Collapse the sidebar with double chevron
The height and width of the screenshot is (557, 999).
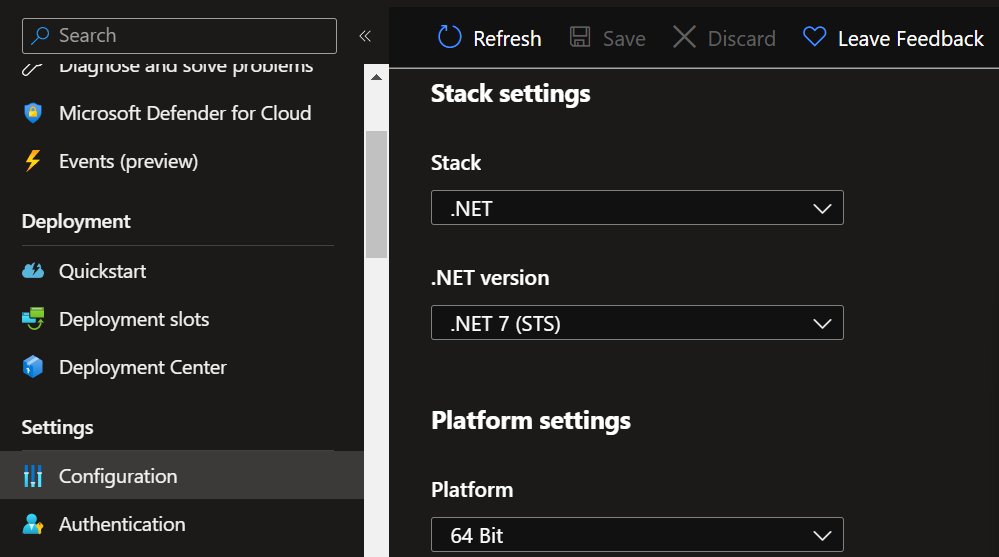pos(365,36)
